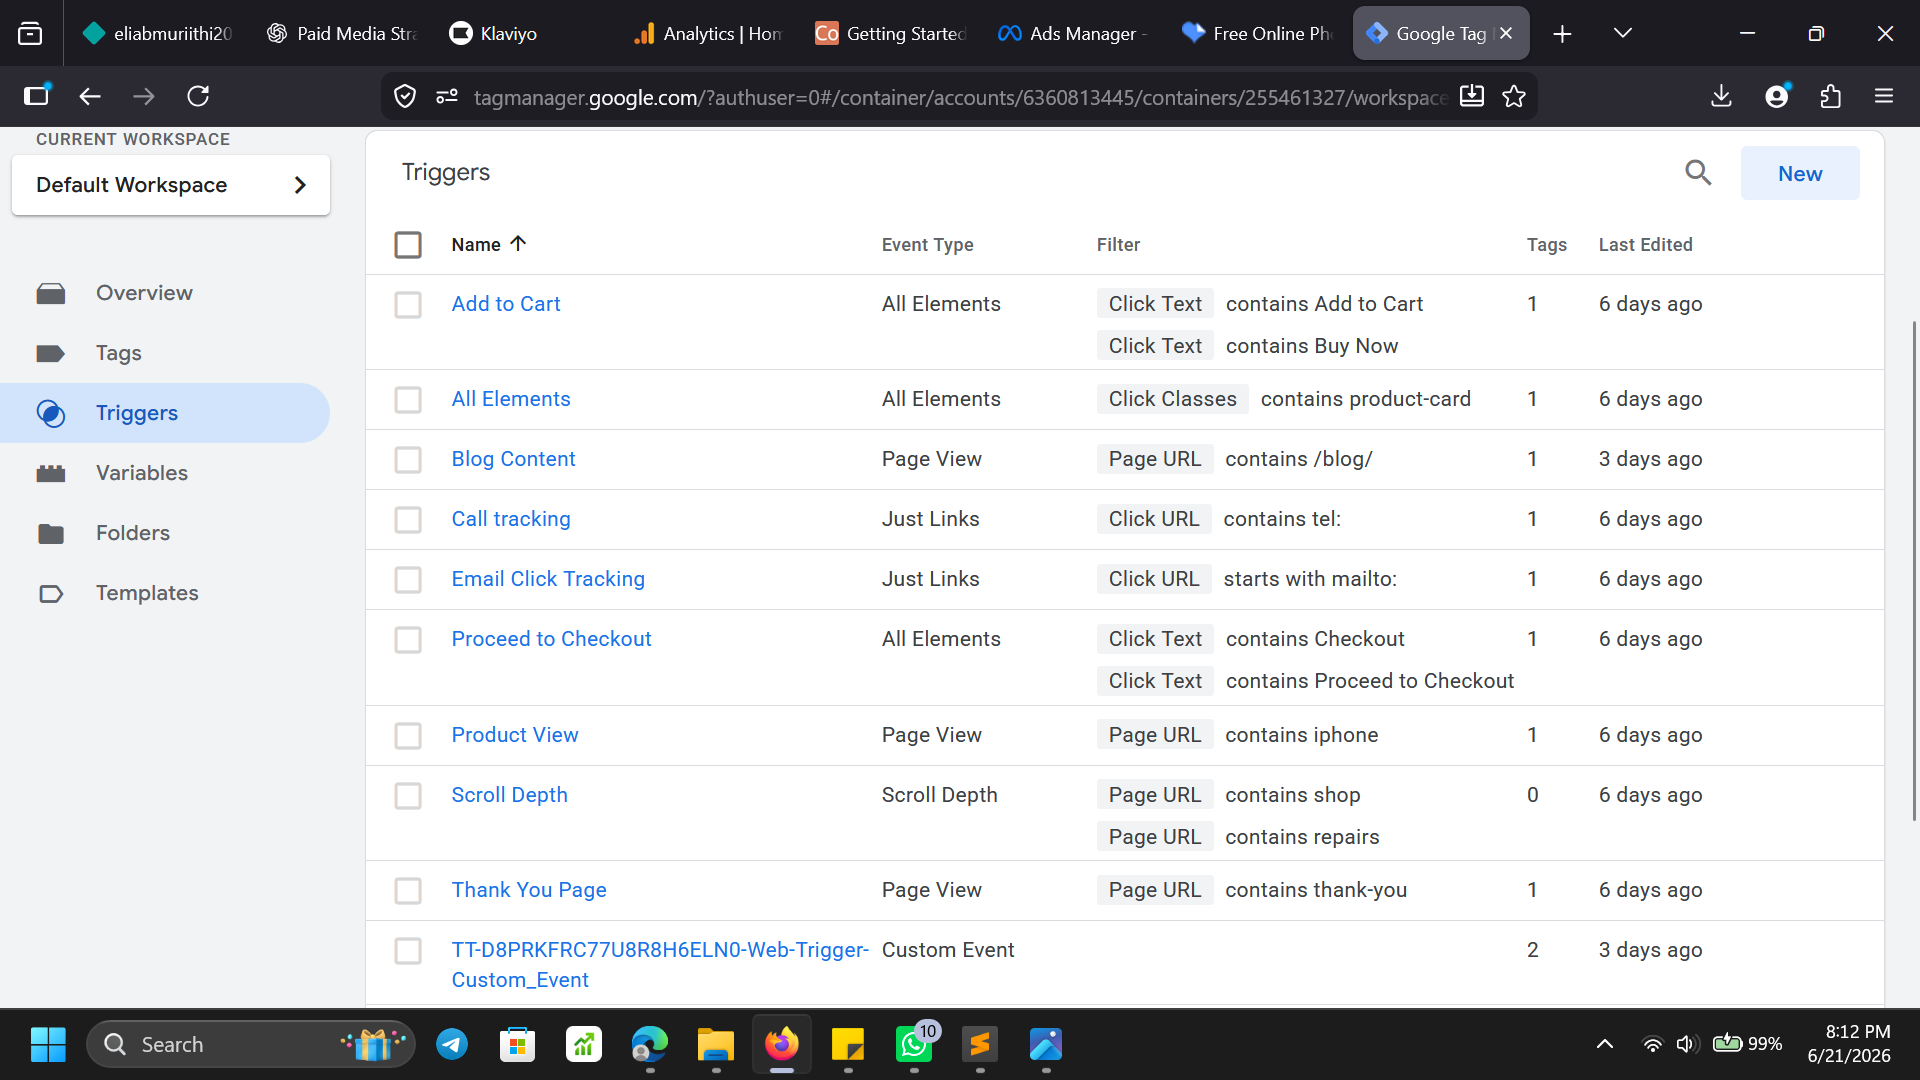Image resolution: width=1920 pixels, height=1080 pixels.
Task: Open the Firefox View button
Action: tap(30, 34)
